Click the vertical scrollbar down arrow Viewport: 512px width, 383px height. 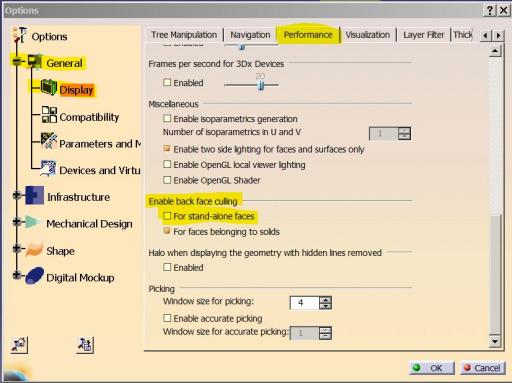click(495, 341)
